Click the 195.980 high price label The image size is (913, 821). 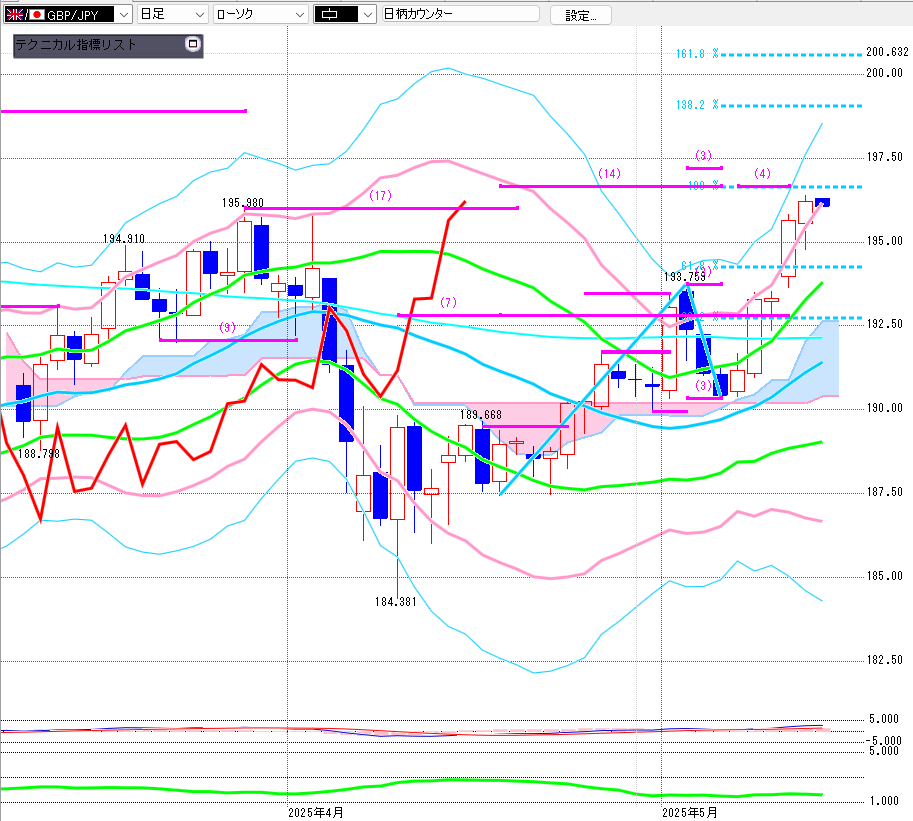[x=243, y=203]
